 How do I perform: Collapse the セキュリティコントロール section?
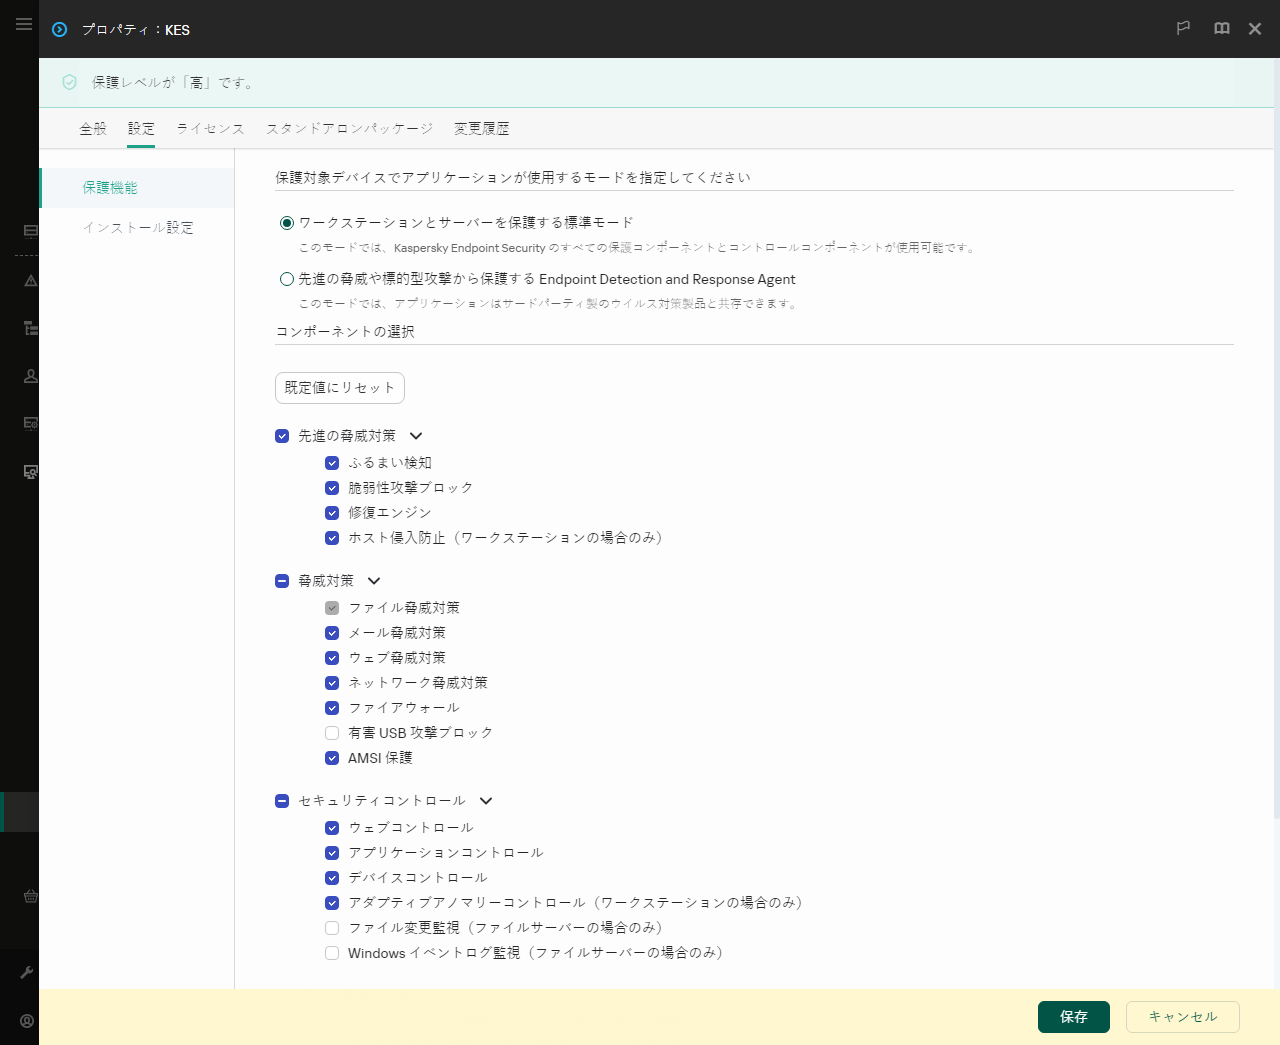(x=486, y=801)
